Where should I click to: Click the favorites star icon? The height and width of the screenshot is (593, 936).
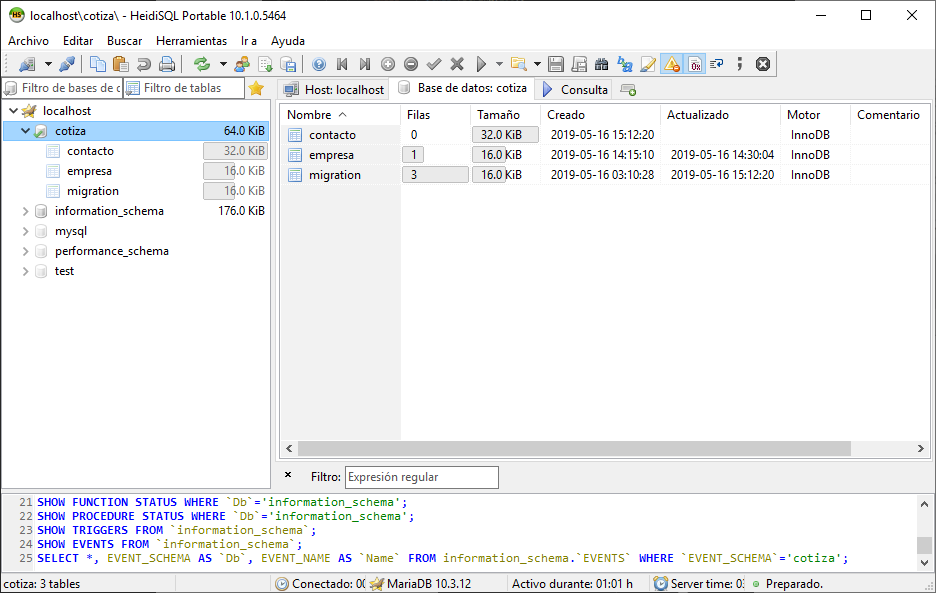click(x=256, y=88)
